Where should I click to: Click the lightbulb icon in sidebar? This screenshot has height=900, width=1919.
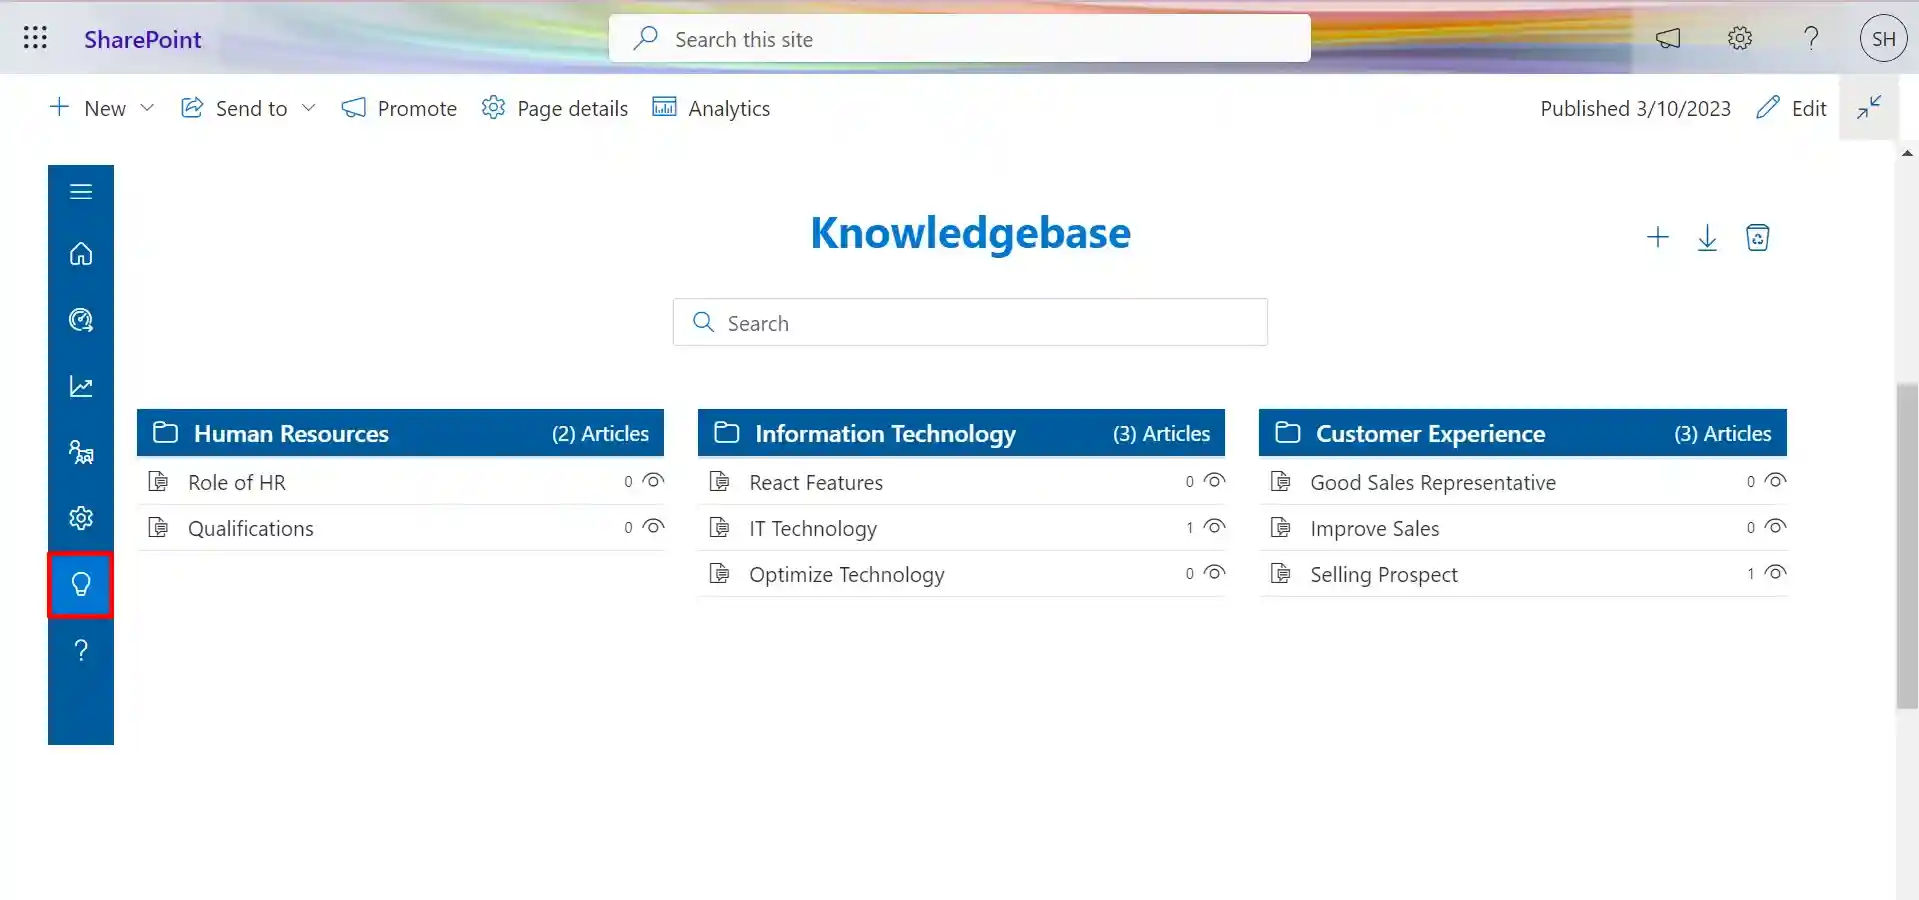(81, 584)
